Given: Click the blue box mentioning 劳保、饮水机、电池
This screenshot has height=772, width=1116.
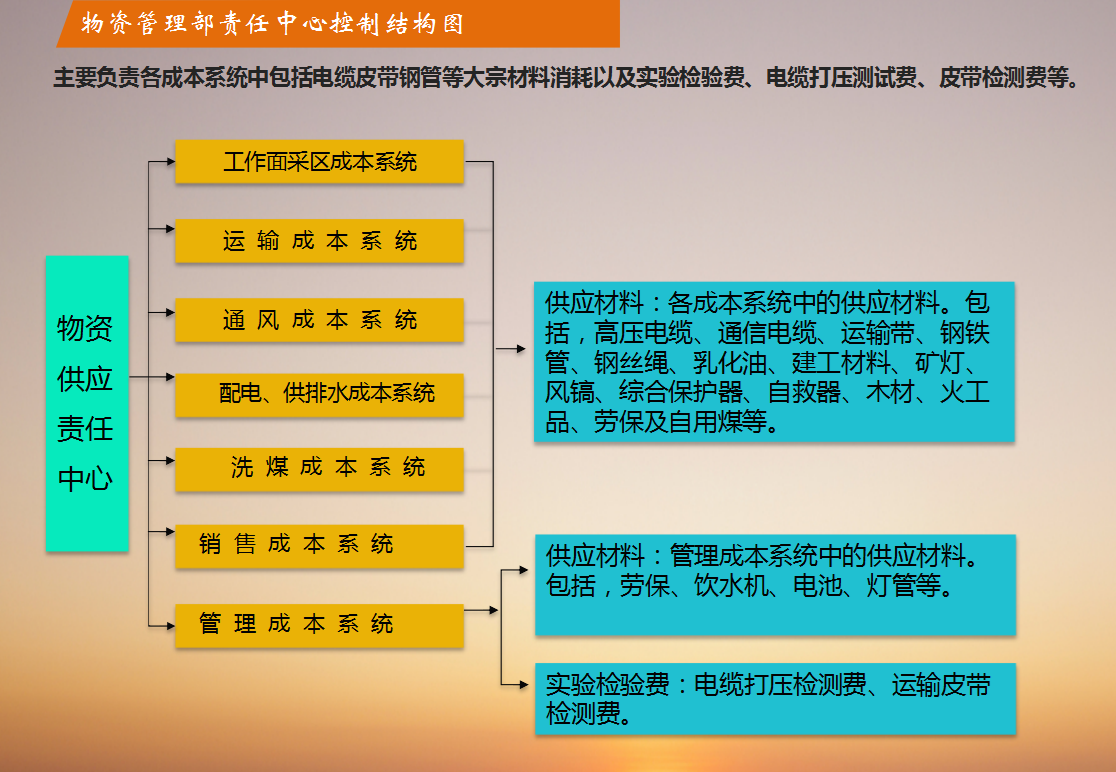Looking at the screenshot, I should (775, 584).
